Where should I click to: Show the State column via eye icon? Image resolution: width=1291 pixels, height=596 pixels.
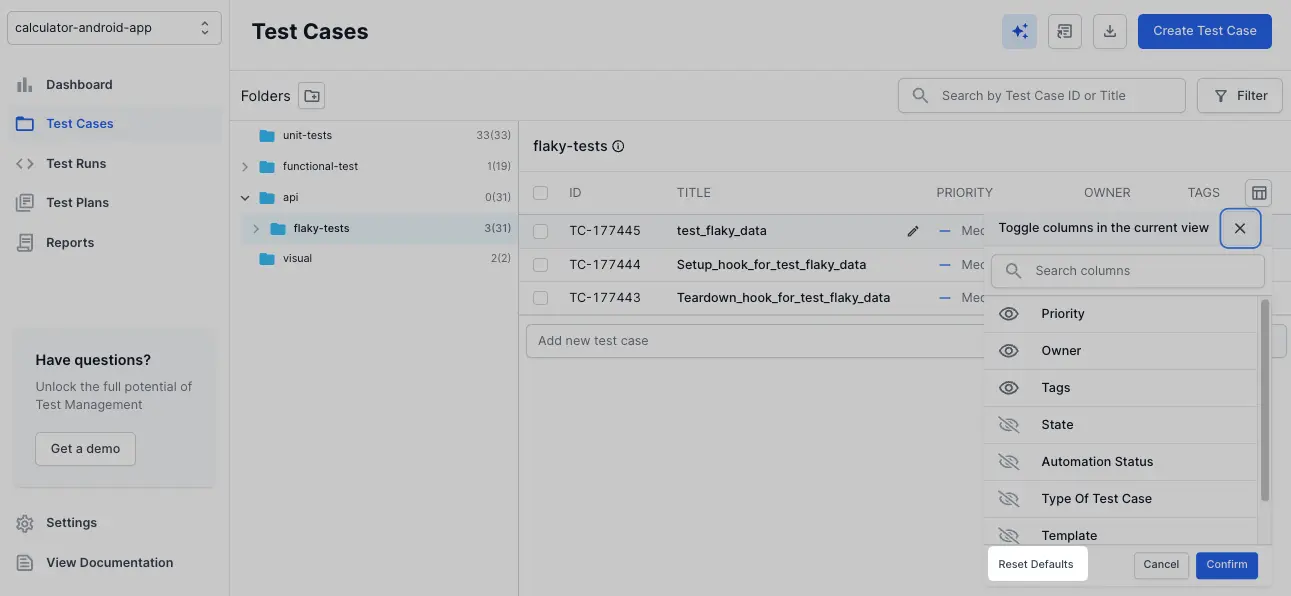pyautogui.click(x=1009, y=425)
